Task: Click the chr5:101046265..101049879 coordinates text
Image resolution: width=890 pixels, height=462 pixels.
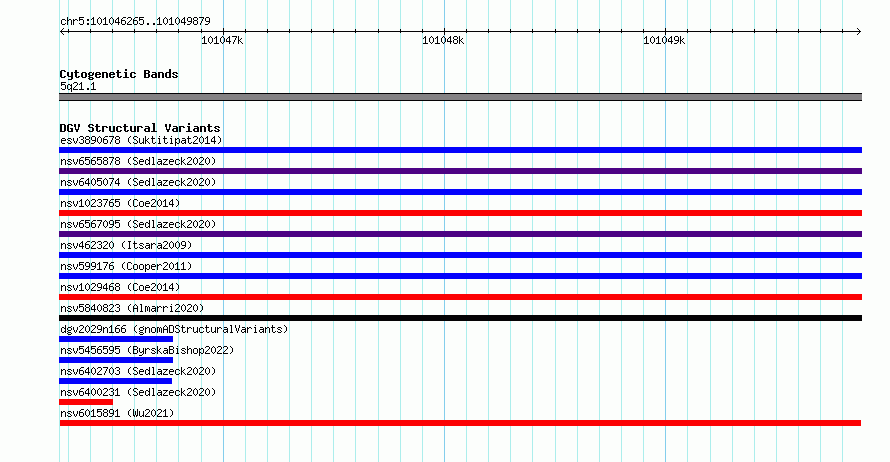Action: pos(135,22)
